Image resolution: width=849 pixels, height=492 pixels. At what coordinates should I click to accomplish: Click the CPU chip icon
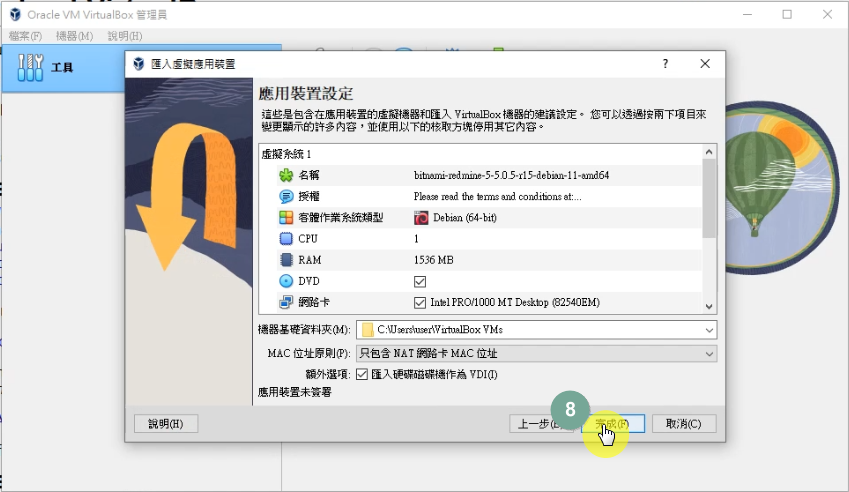(x=286, y=239)
